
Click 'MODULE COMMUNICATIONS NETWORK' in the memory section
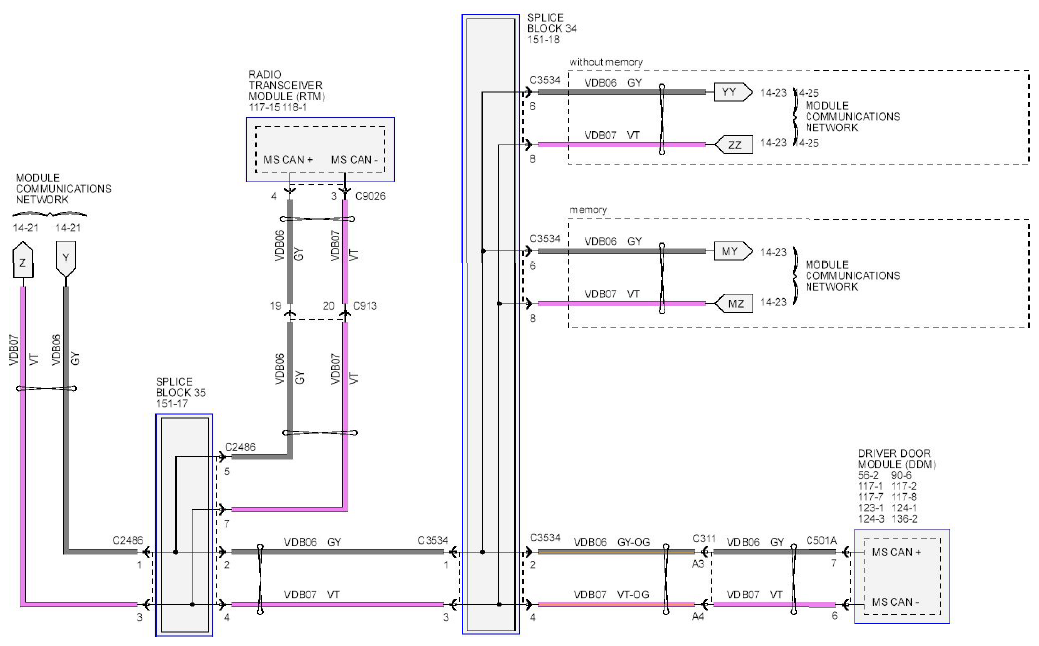pos(853,276)
